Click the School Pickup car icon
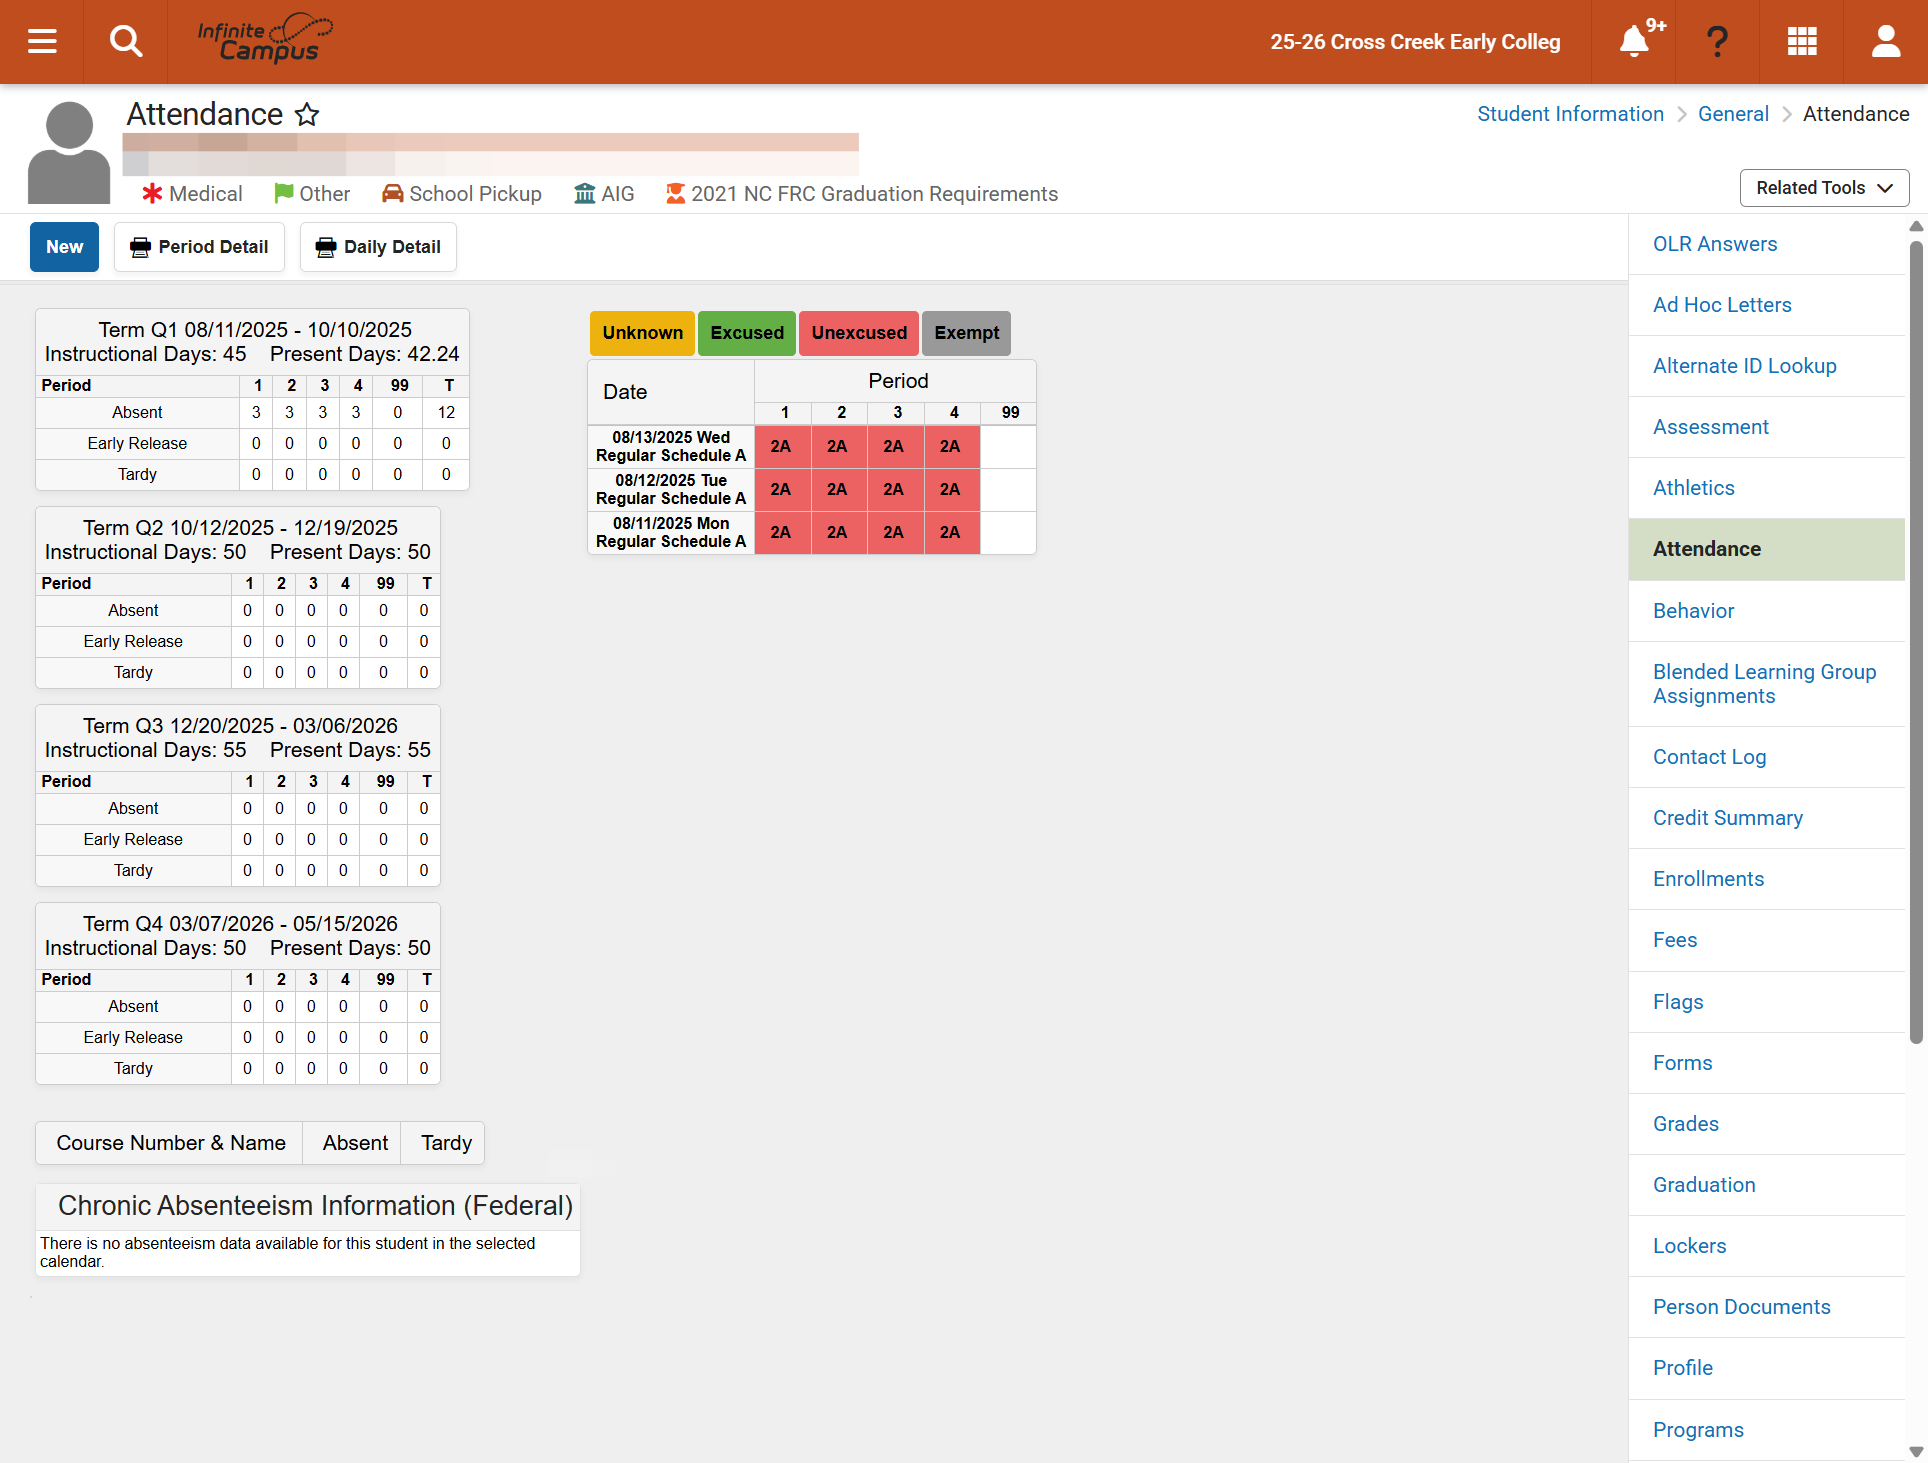1928x1463 pixels. 393,194
